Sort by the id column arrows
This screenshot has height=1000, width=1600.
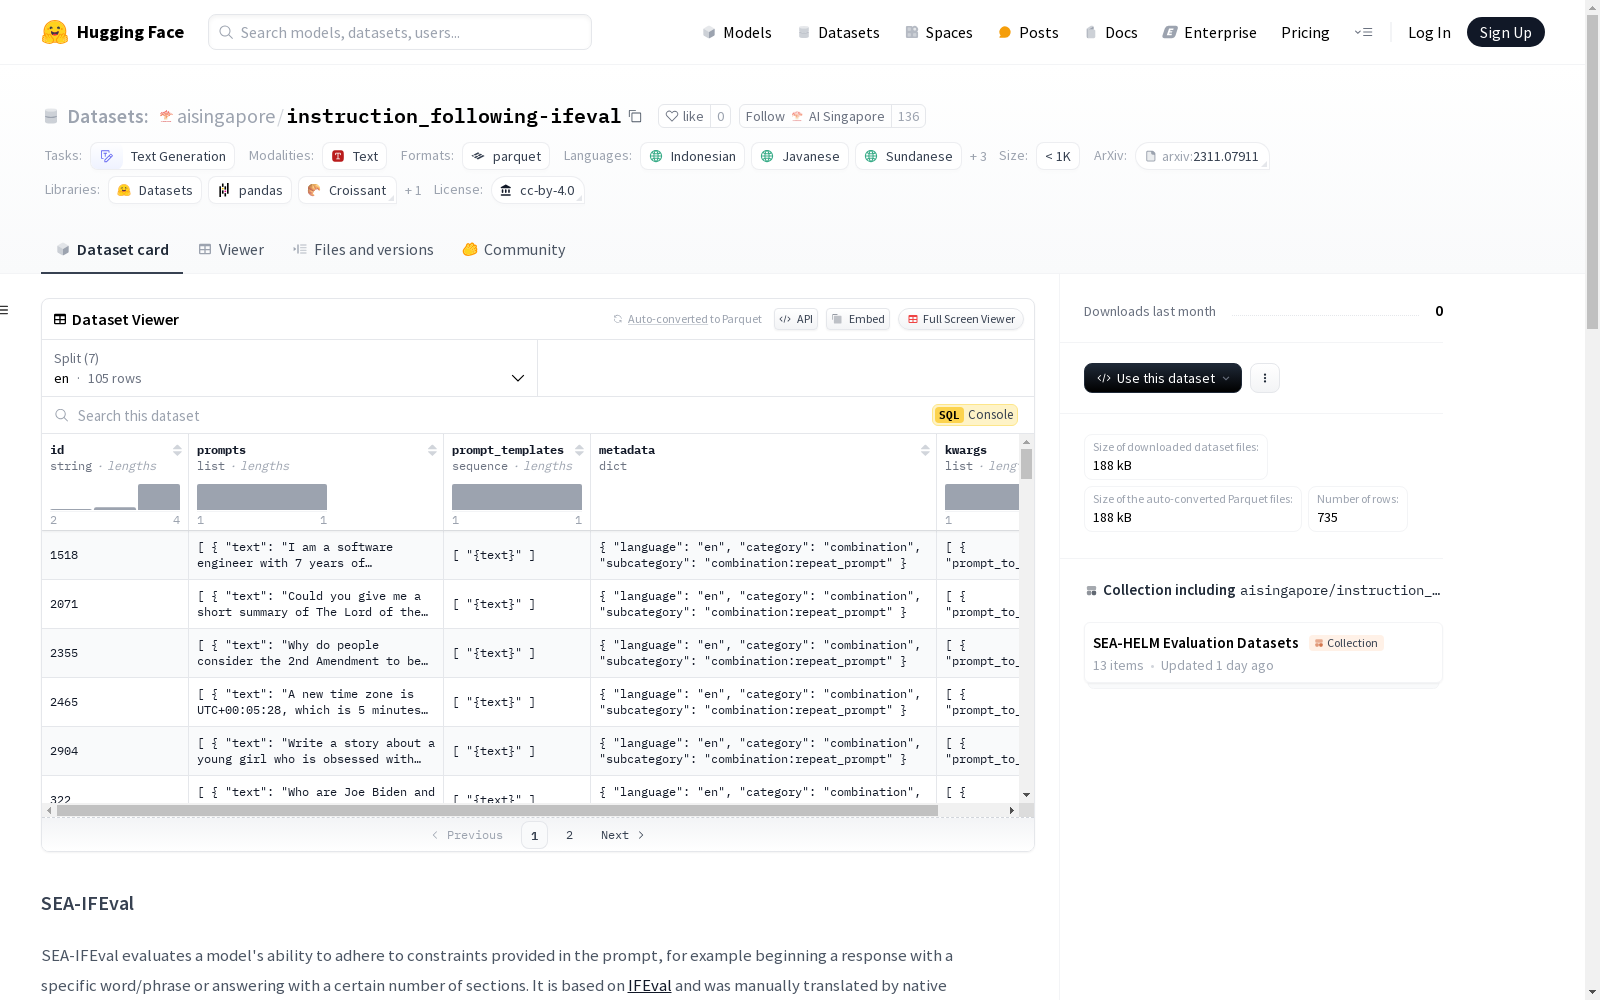[x=177, y=450]
